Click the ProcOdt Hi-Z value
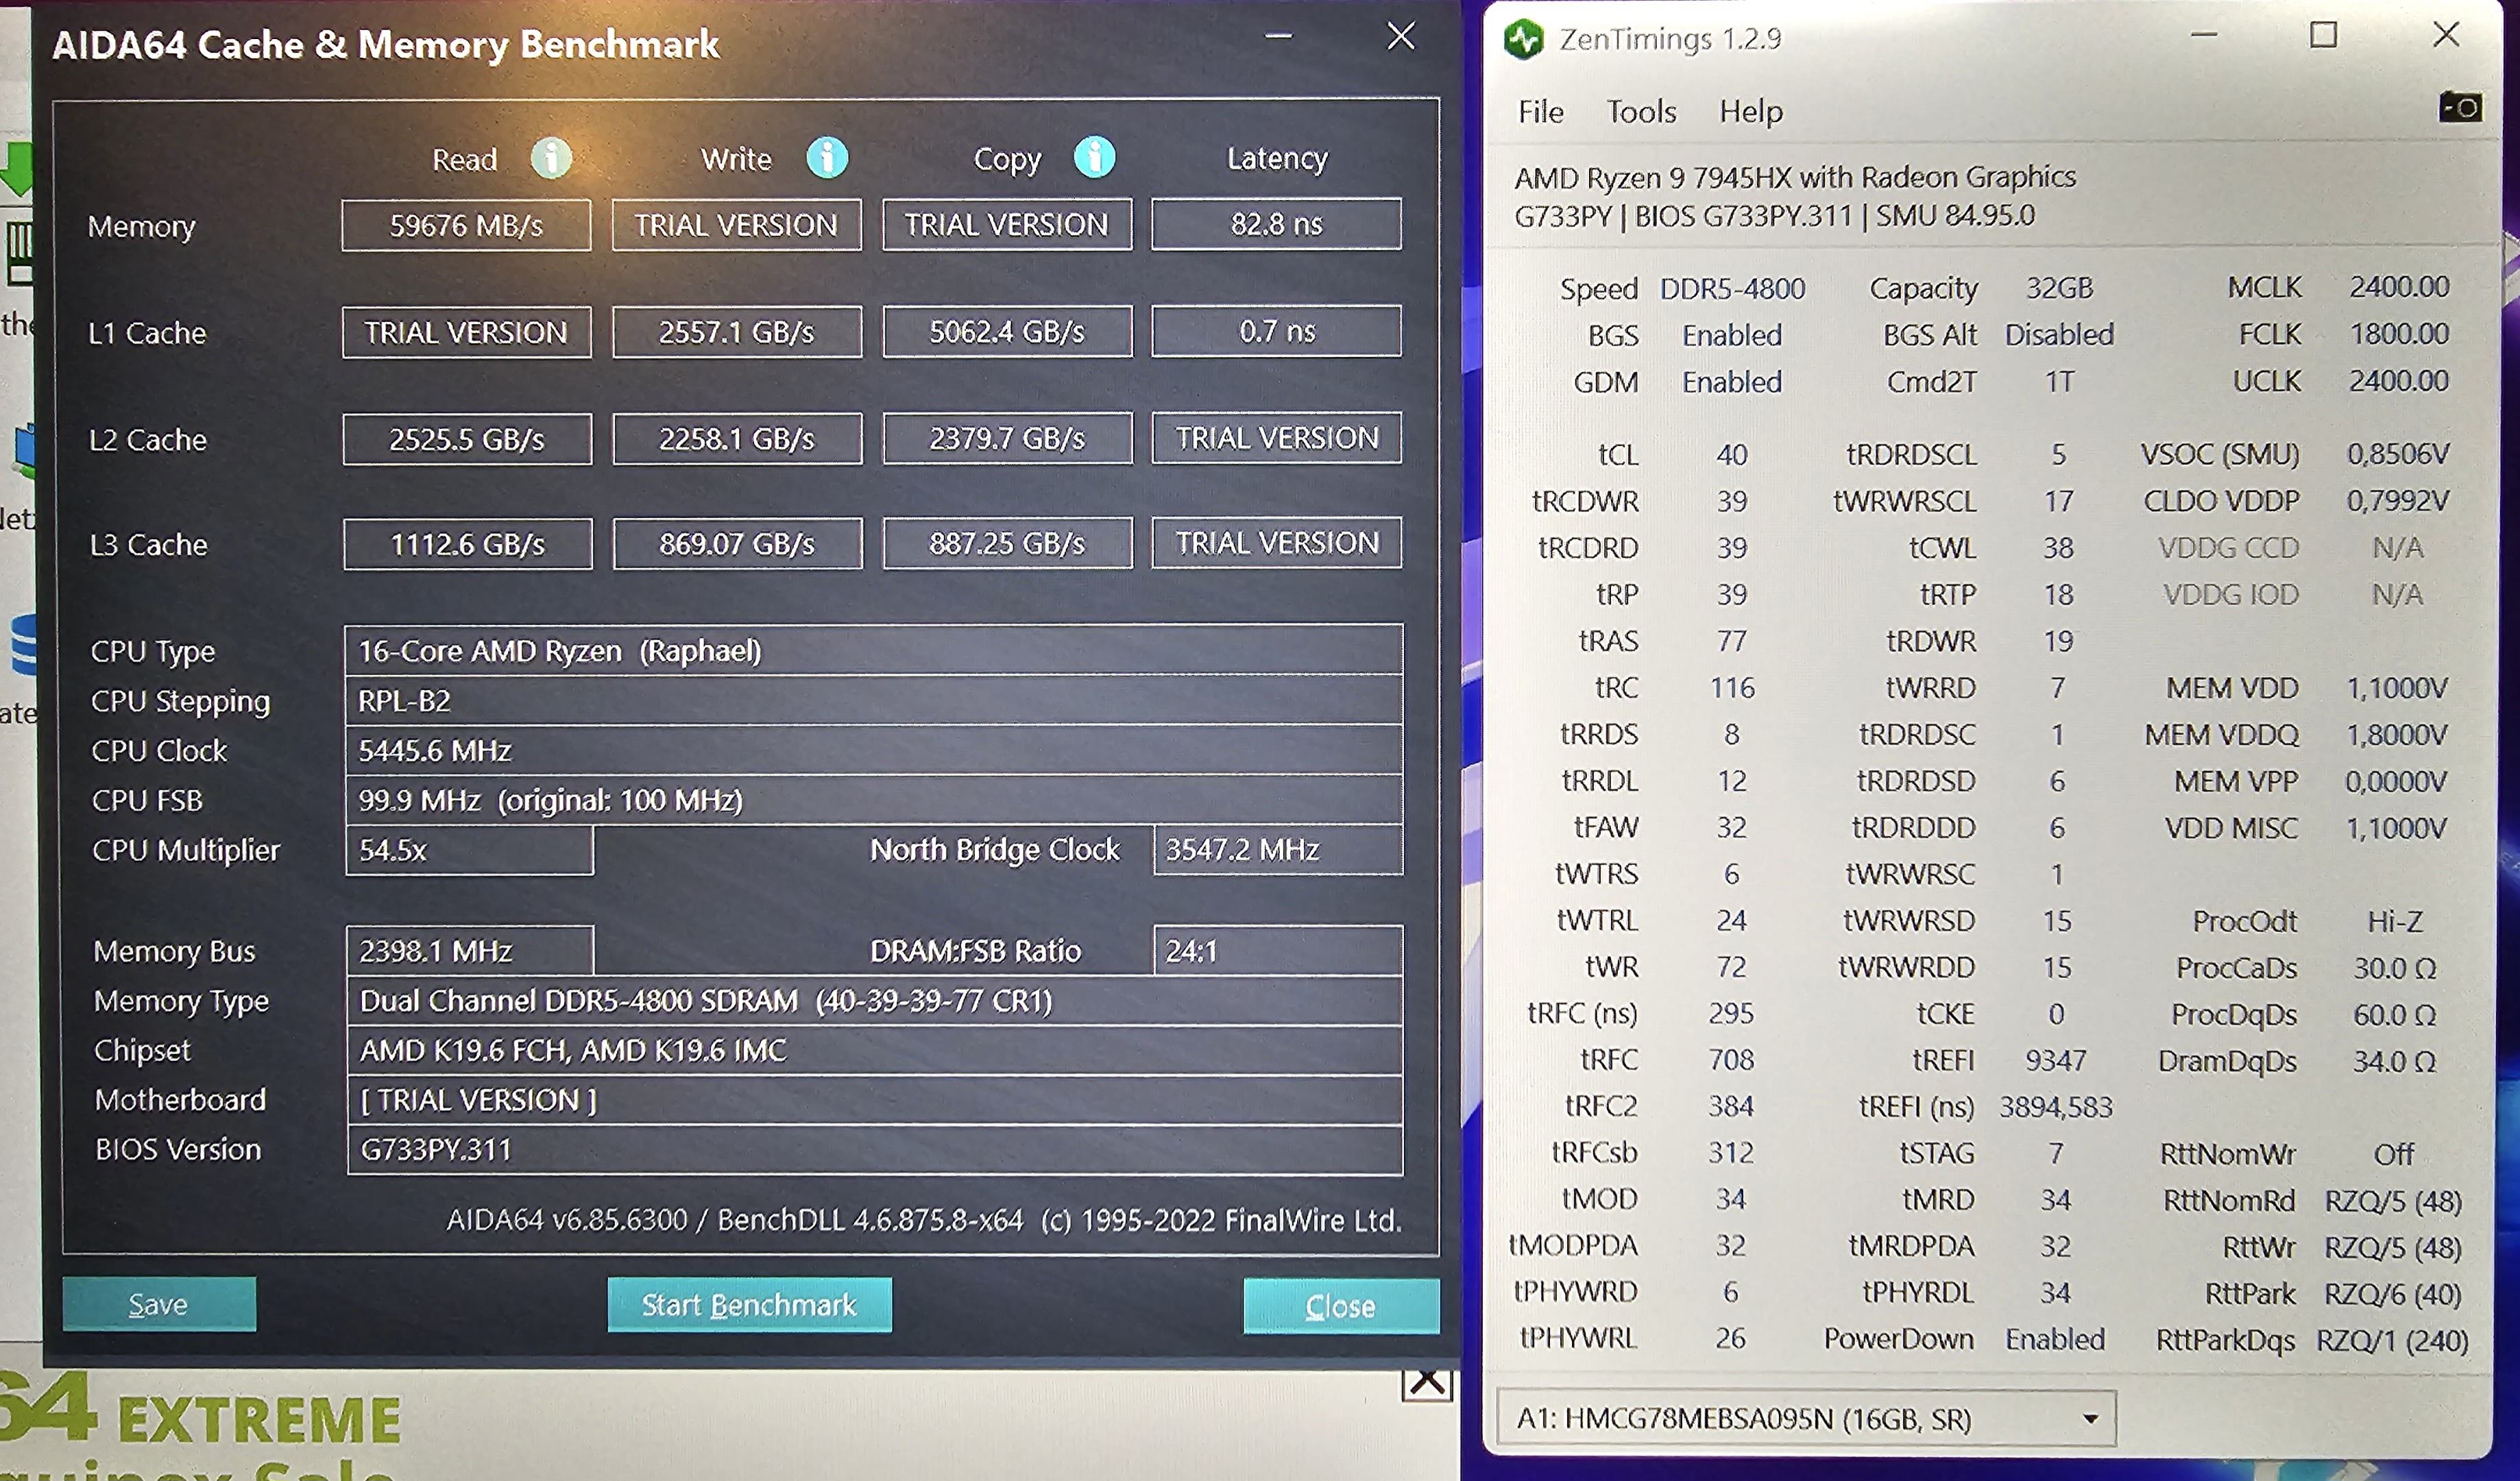The image size is (2520, 1481). 2395,921
